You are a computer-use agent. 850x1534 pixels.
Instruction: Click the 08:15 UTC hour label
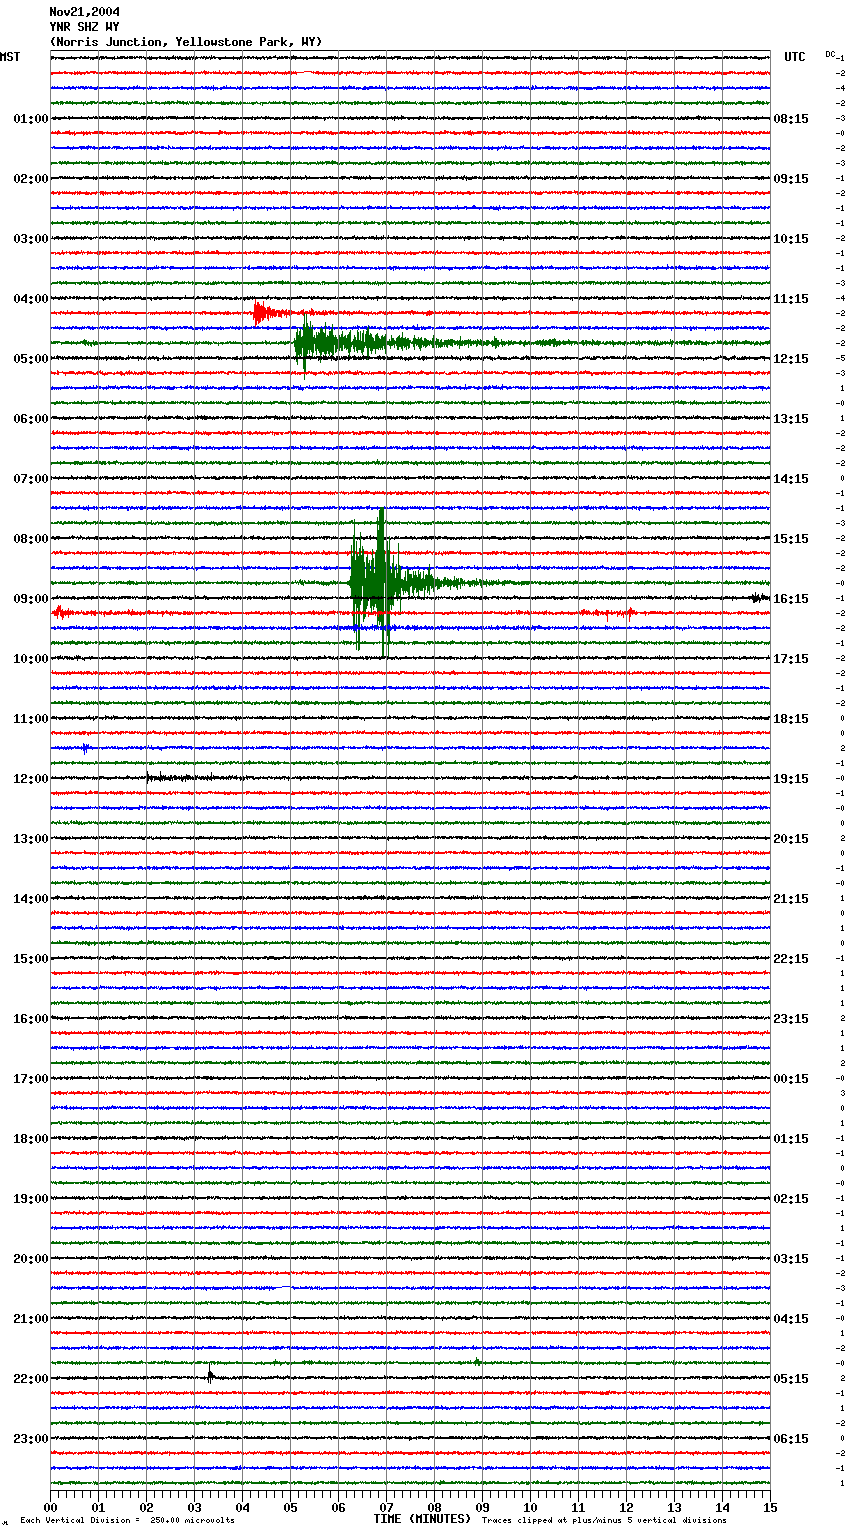coord(791,119)
